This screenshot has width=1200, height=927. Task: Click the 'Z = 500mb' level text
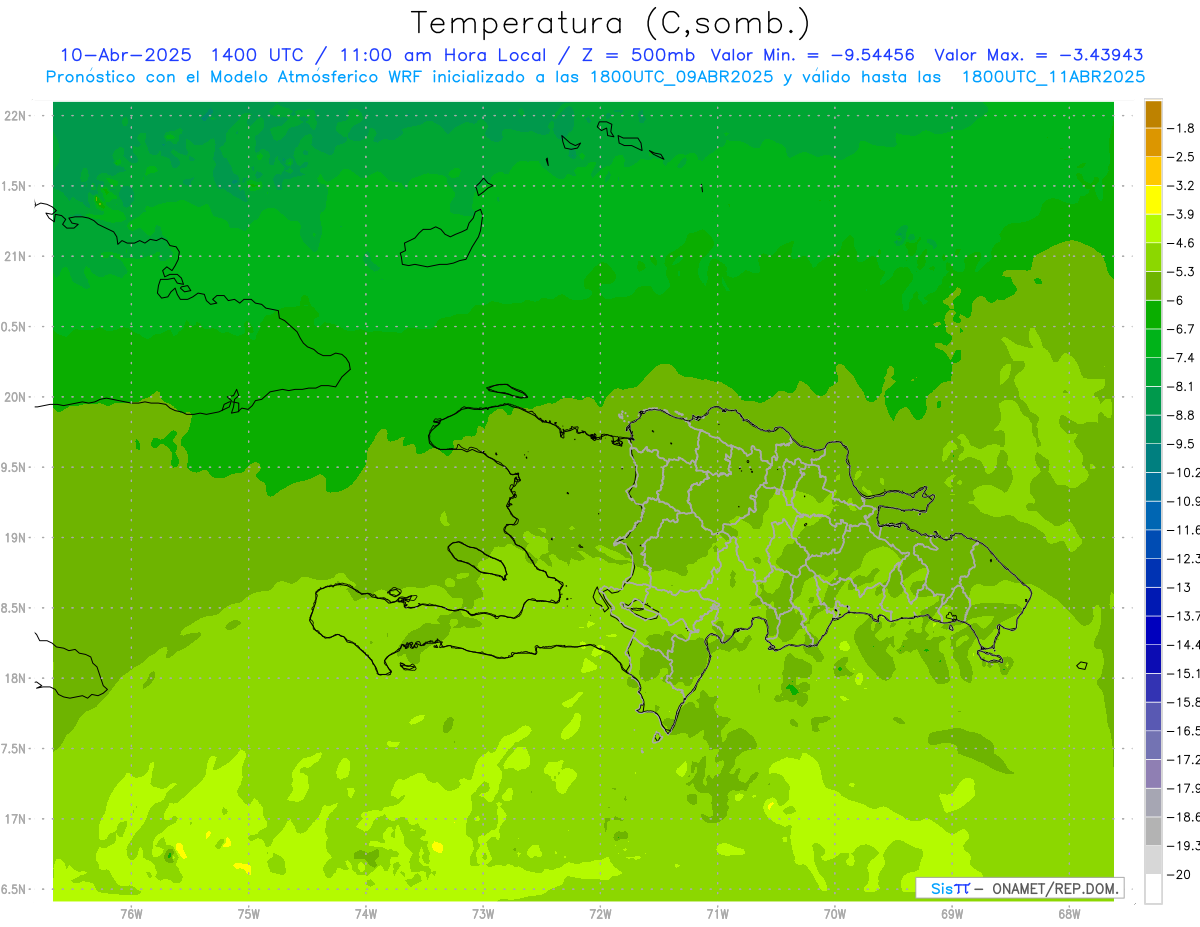tap(636, 55)
